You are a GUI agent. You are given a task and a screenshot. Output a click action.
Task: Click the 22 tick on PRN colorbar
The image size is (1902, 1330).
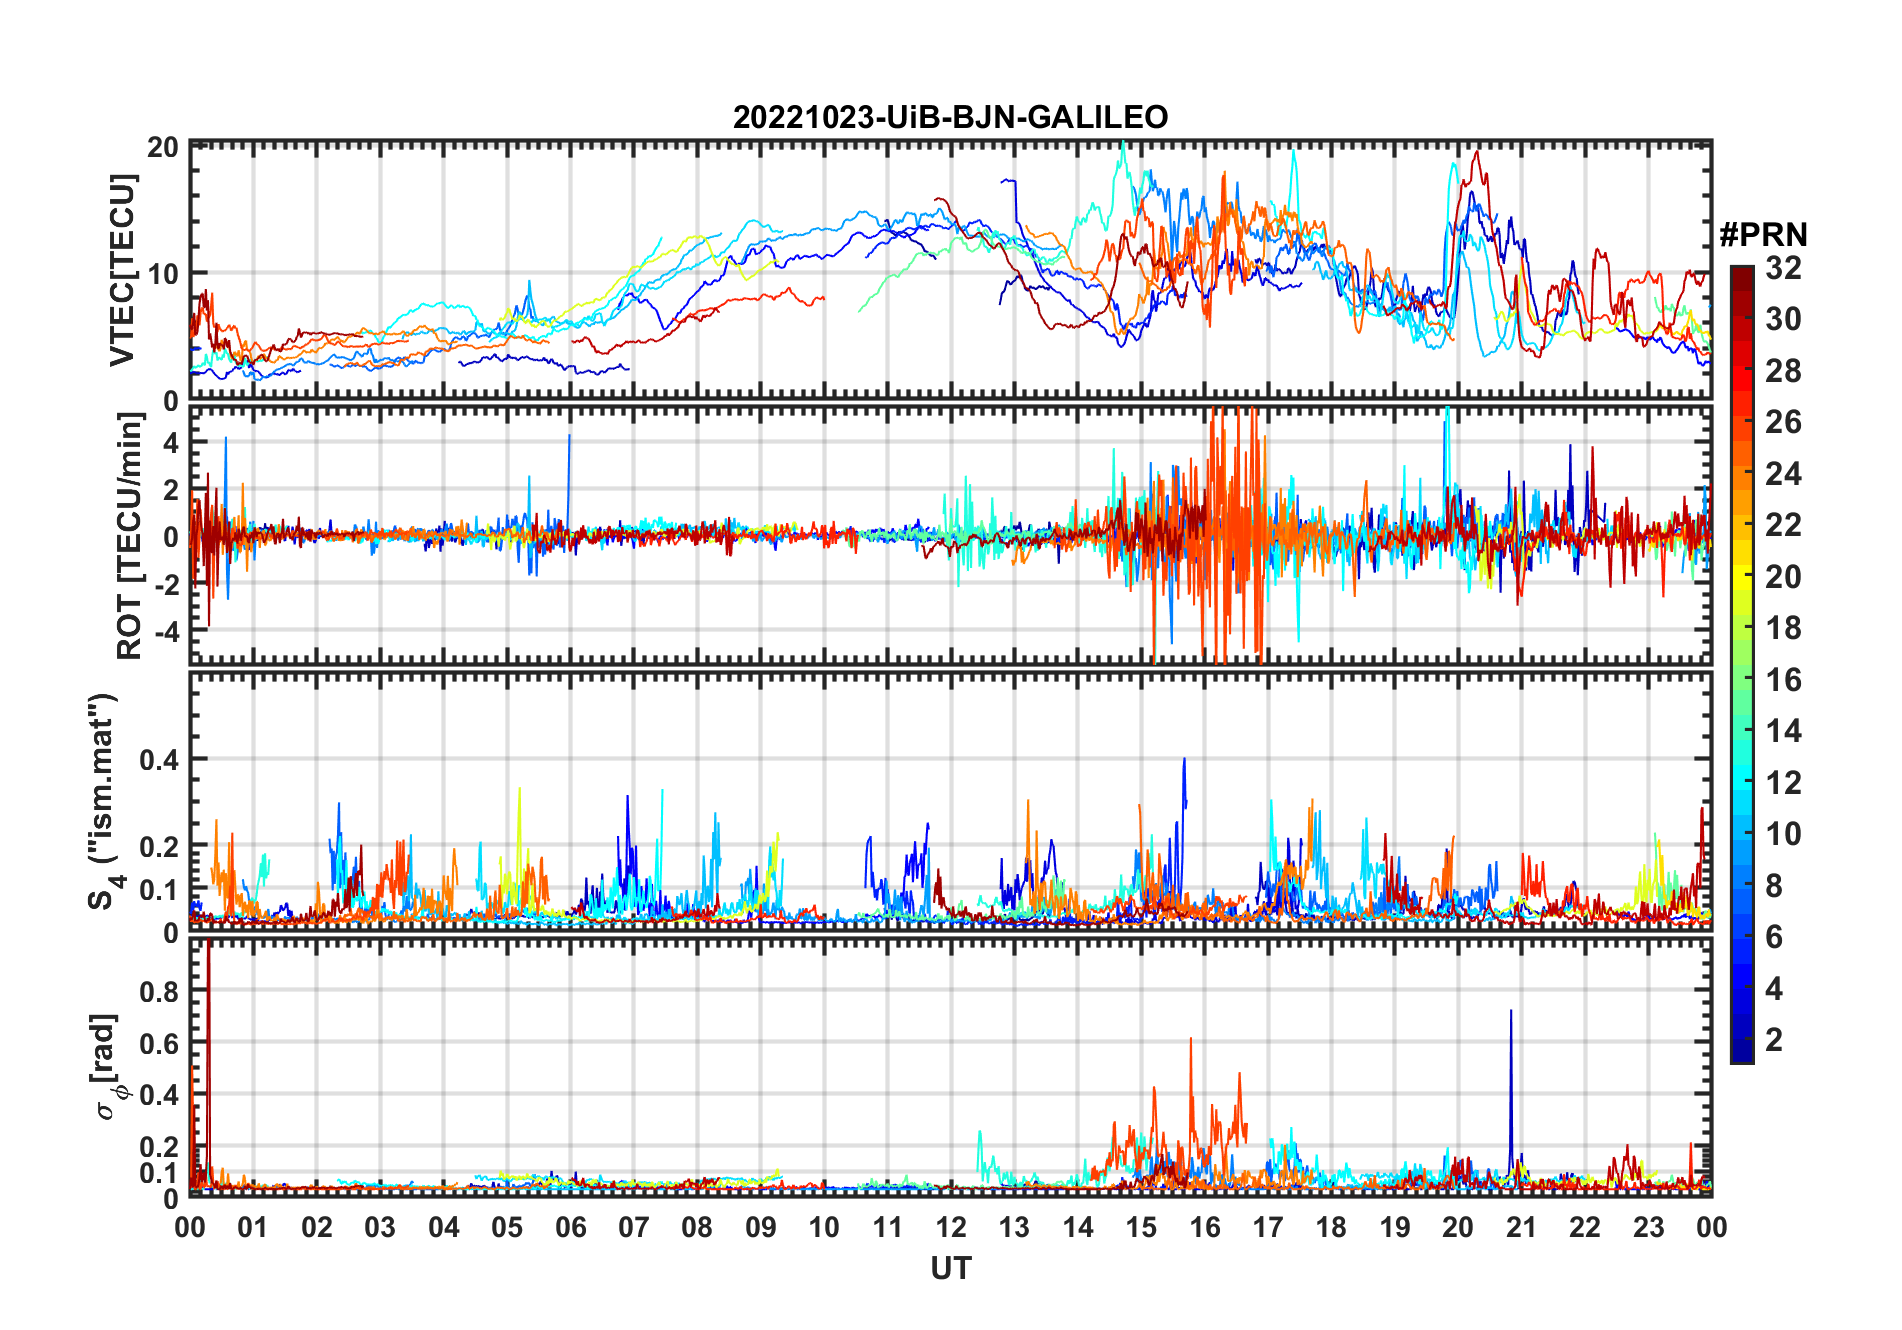coord(1783,525)
